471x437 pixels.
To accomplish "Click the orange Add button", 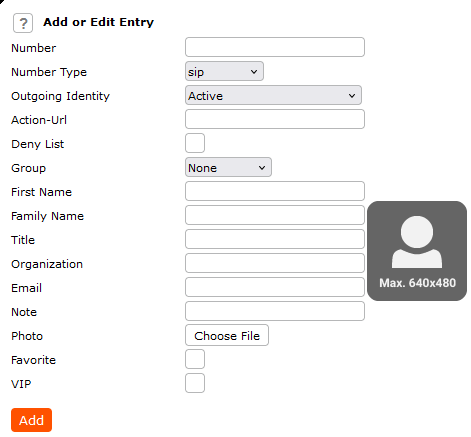I will click(x=31, y=420).
